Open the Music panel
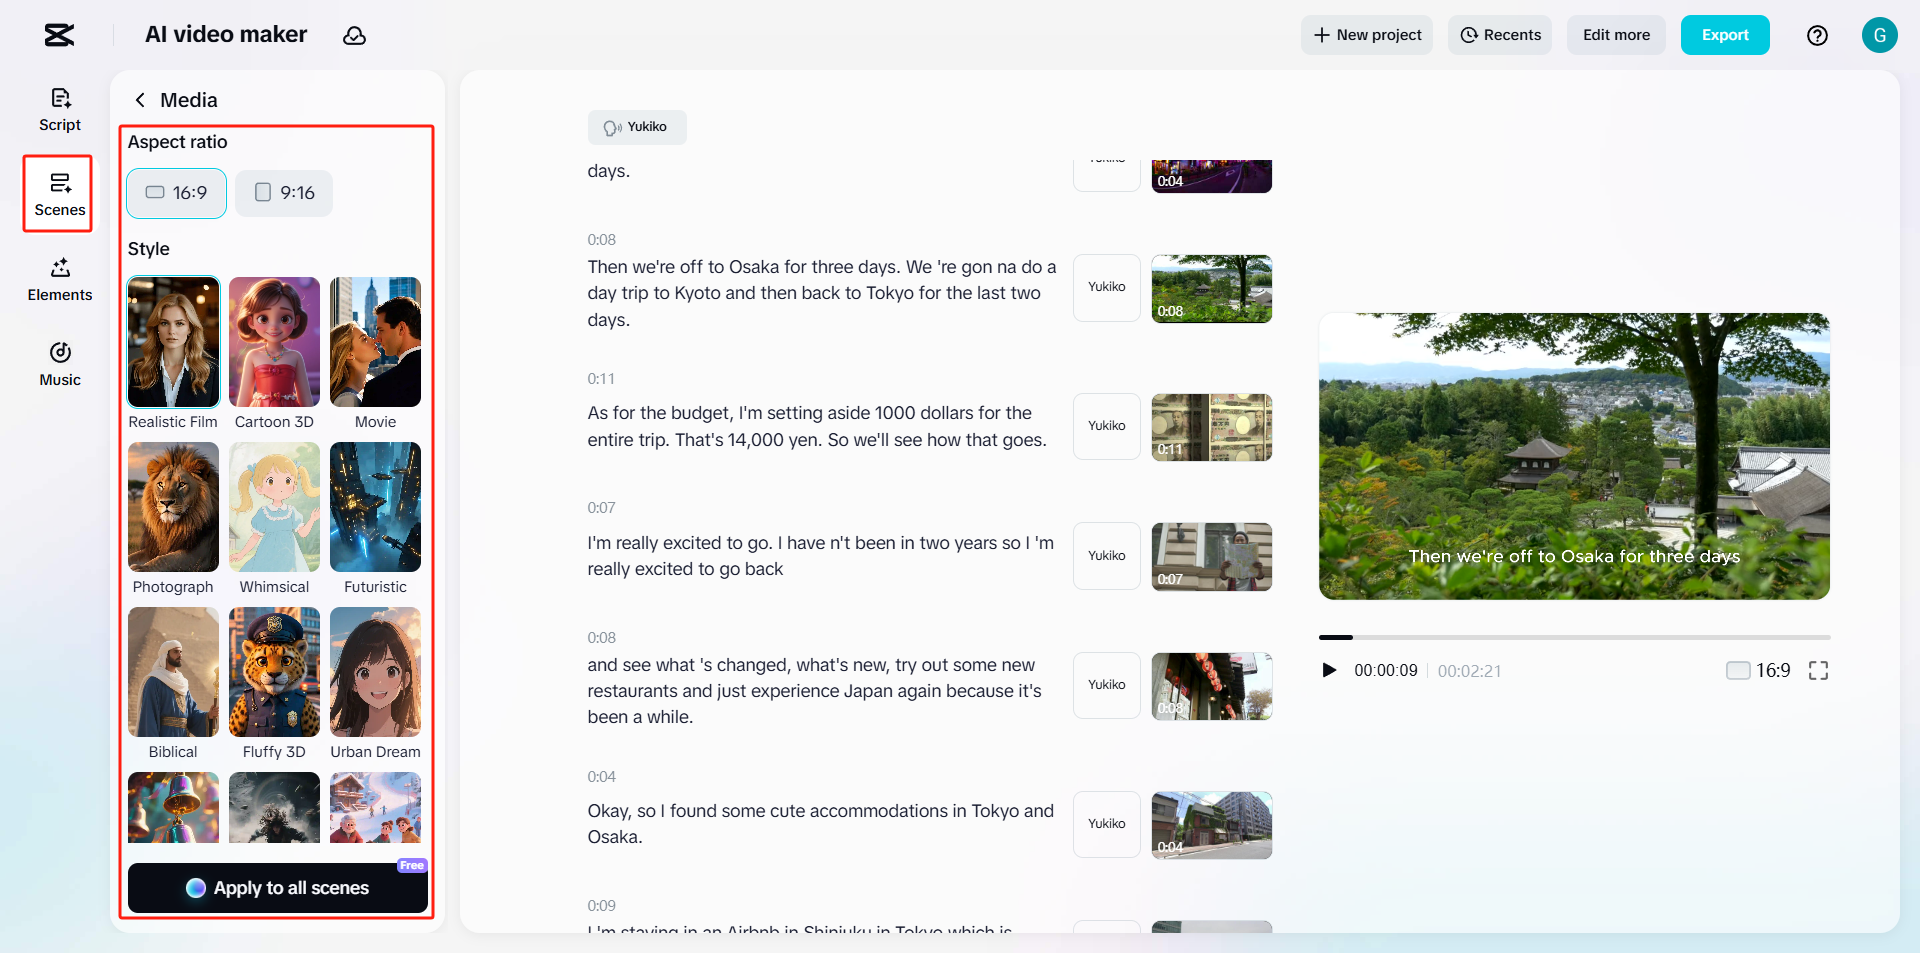This screenshot has width=1920, height=953. coord(59,363)
